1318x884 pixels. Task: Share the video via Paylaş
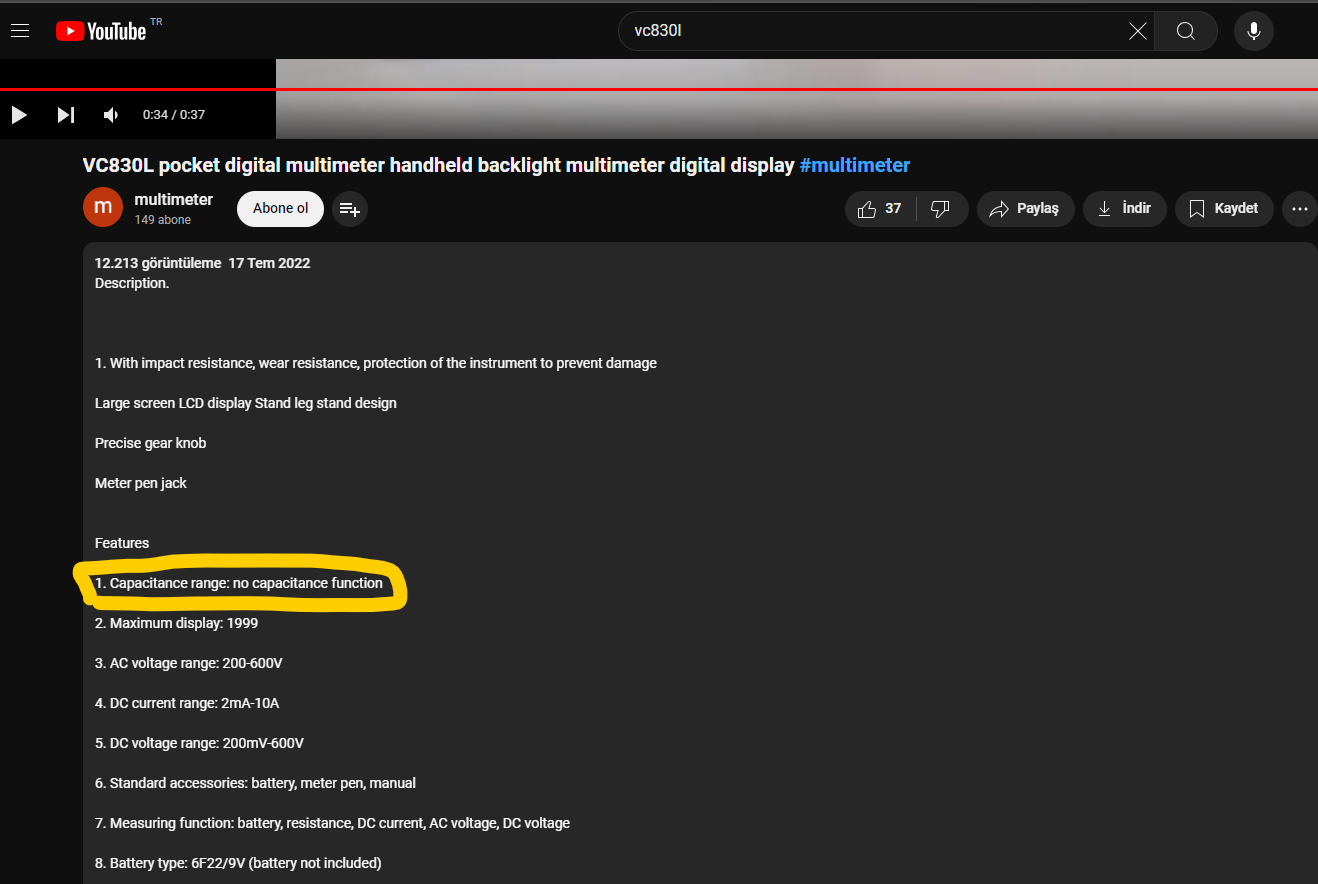(1025, 209)
